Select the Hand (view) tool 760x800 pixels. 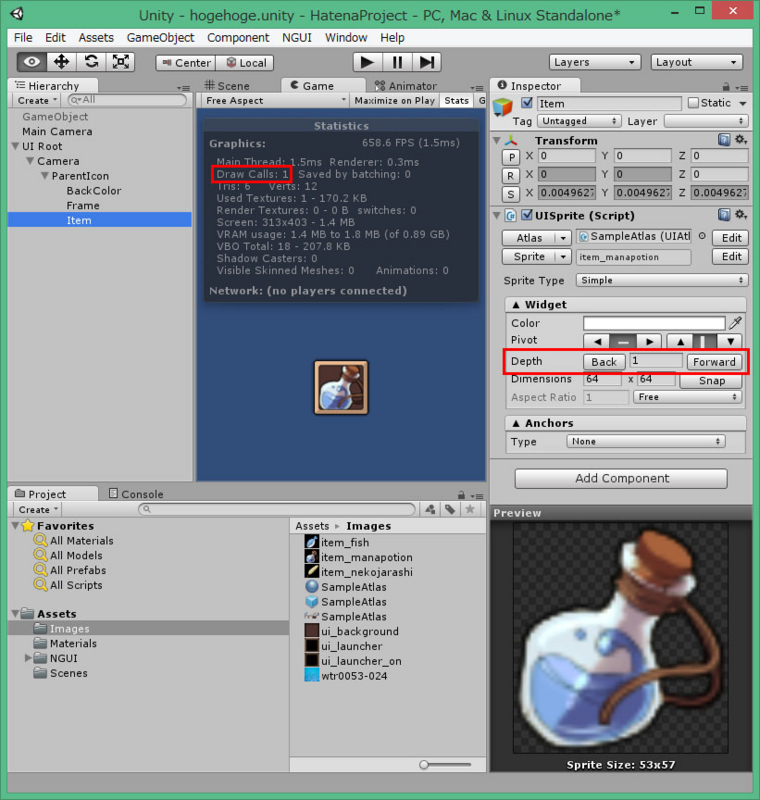click(x=32, y=62)
